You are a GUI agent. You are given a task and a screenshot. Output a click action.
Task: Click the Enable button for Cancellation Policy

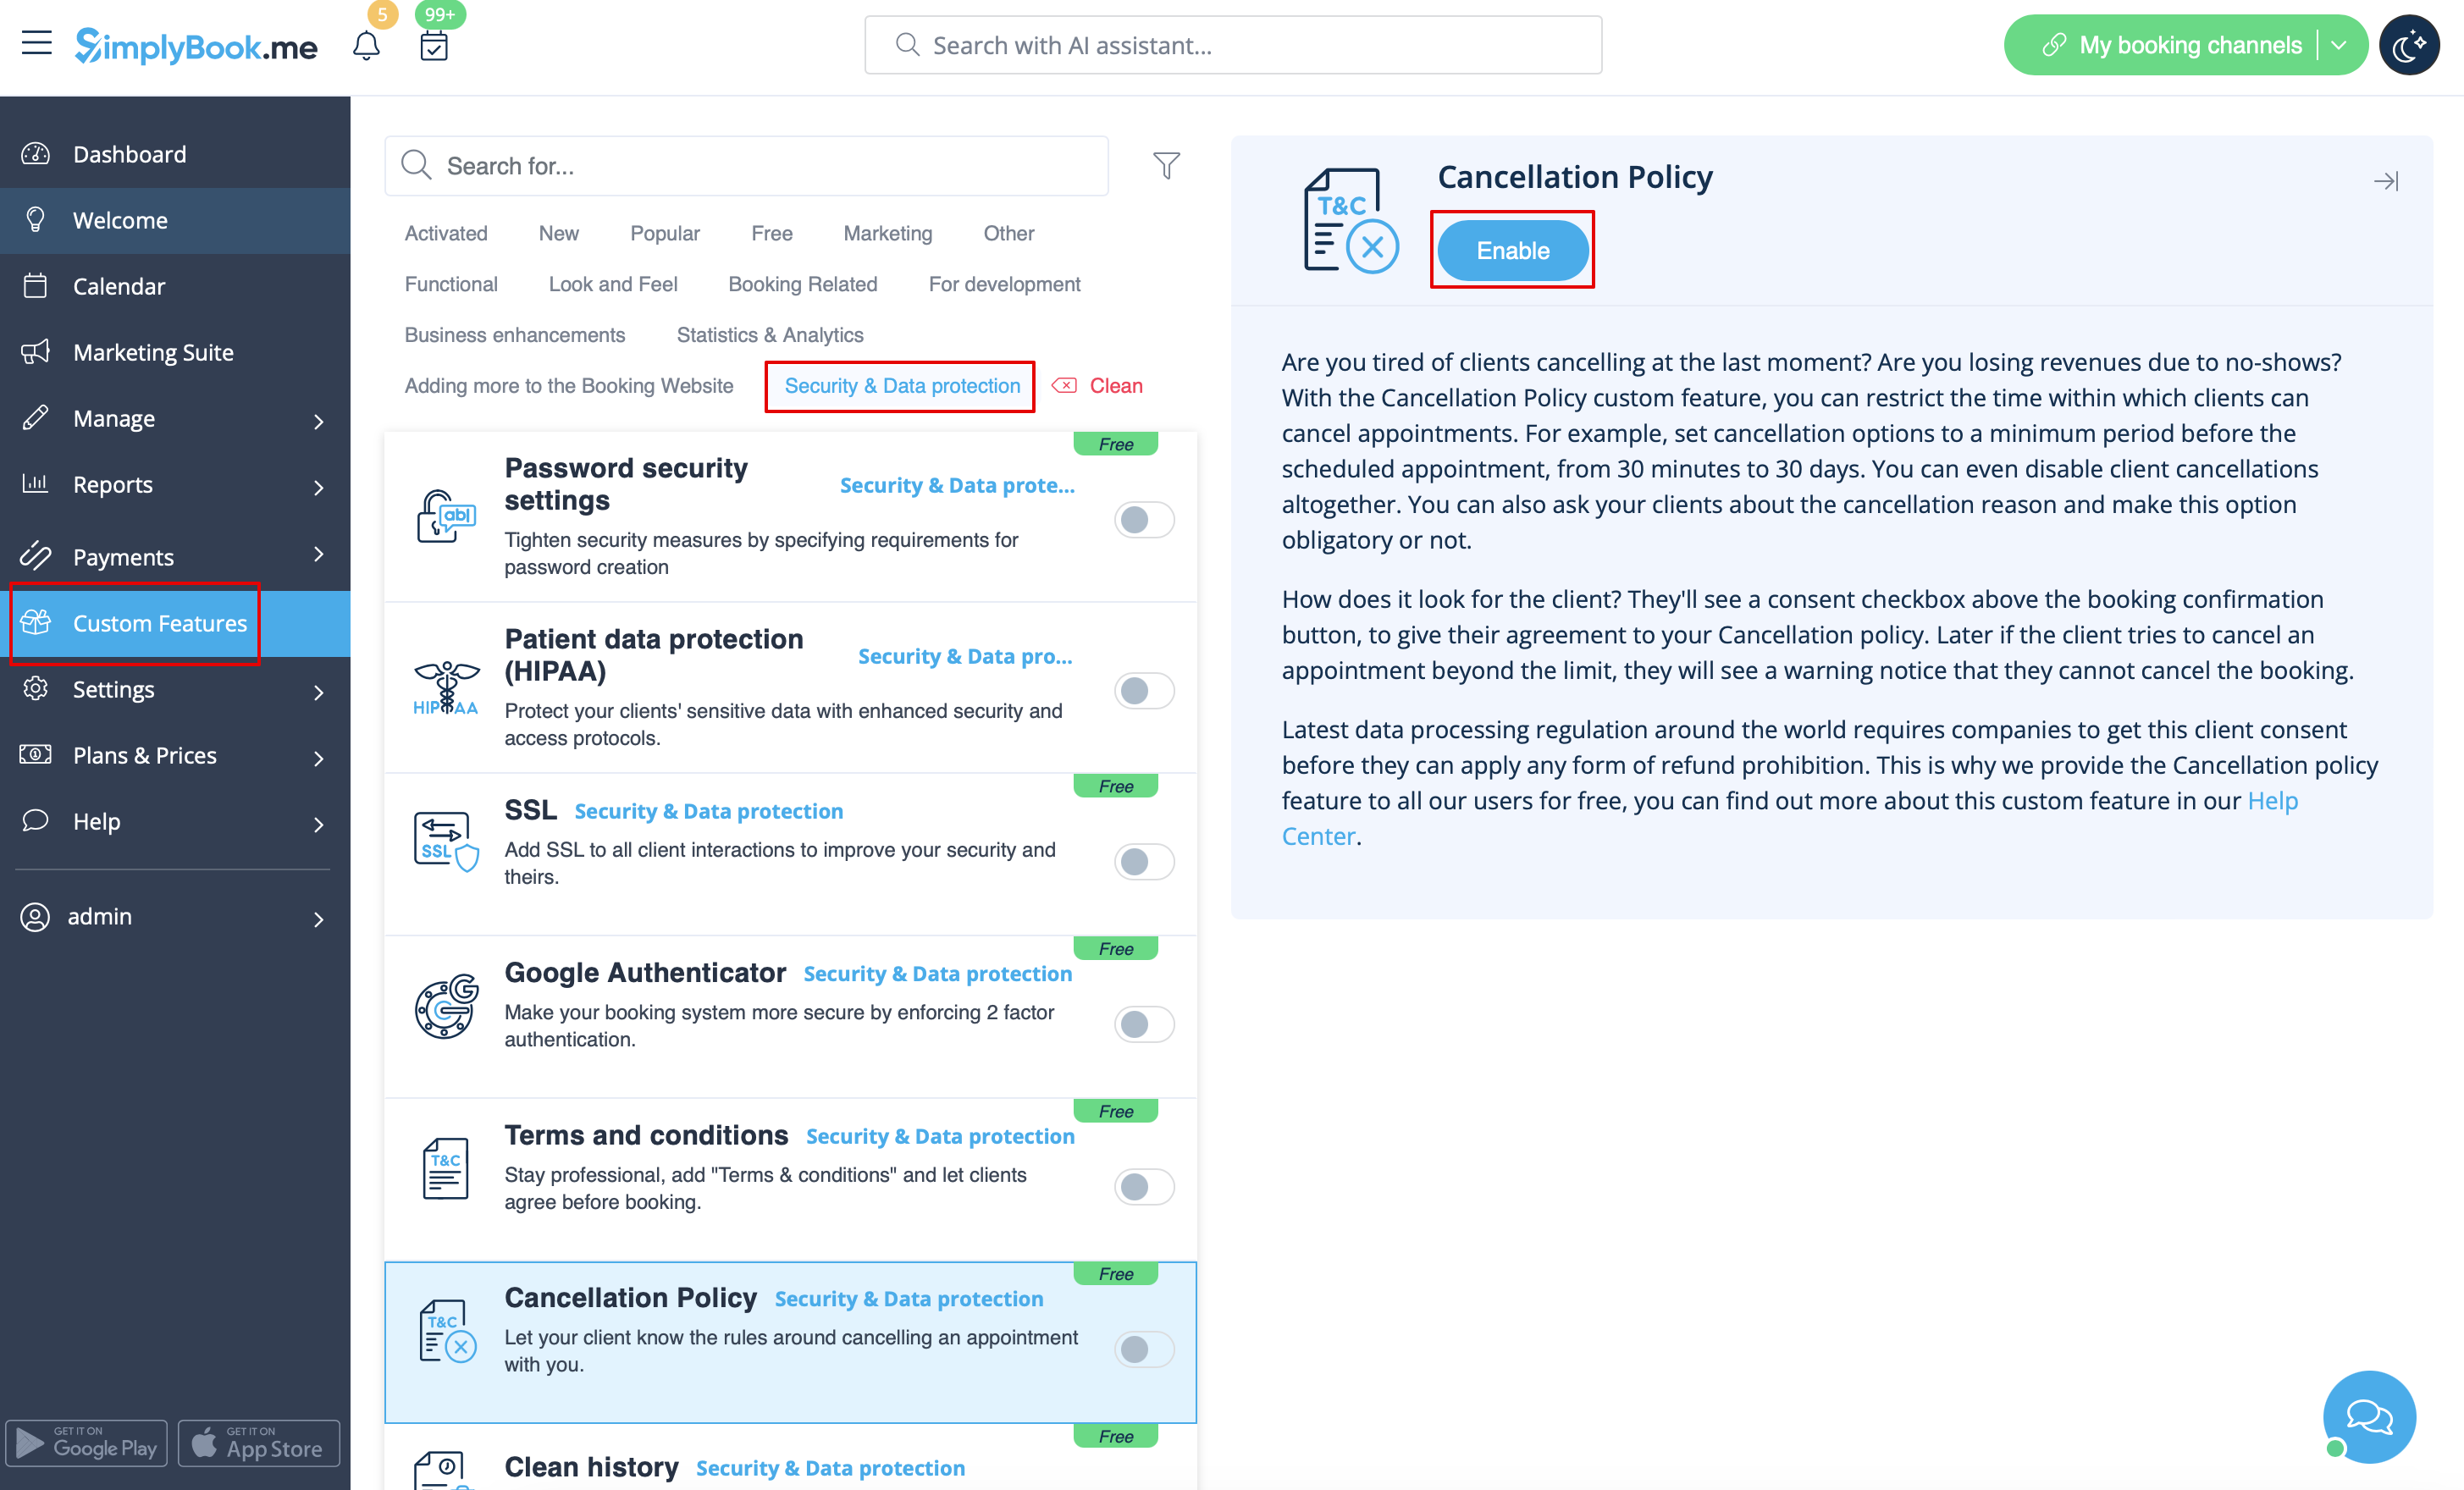coord(1512,250)
